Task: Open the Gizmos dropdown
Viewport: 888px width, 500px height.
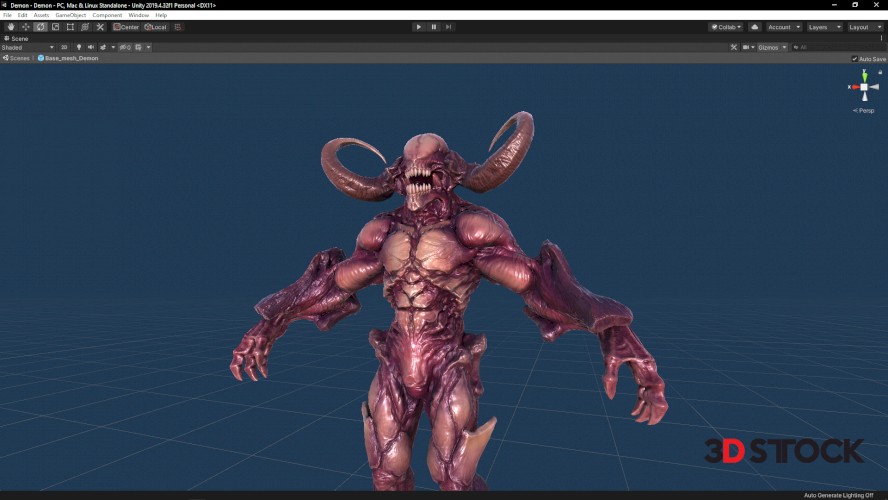Action: [x=772, y=47]
